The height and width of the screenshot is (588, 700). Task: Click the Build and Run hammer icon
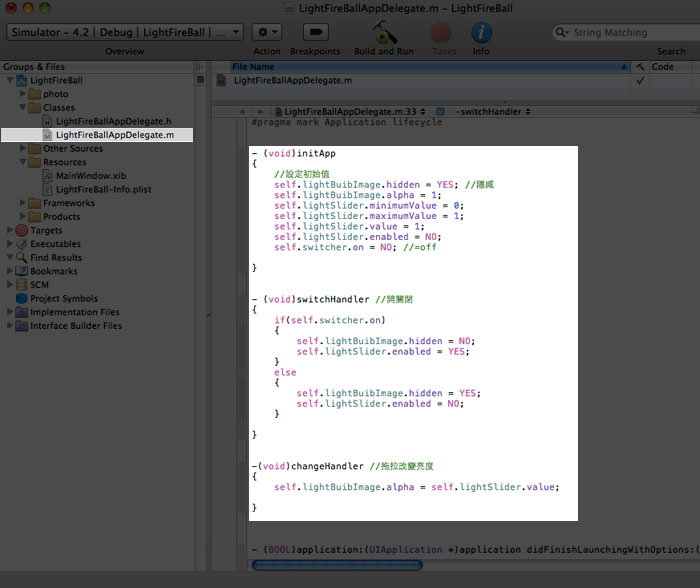pos(383,32)
